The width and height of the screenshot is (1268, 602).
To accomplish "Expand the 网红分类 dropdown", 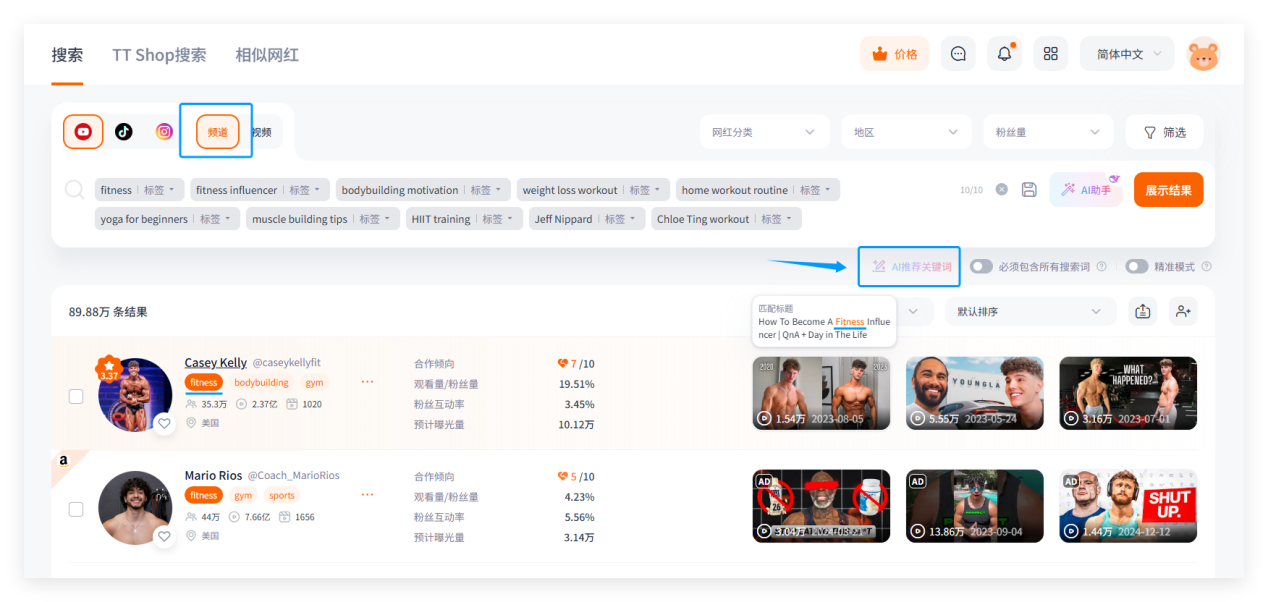I will click(764, 132).
